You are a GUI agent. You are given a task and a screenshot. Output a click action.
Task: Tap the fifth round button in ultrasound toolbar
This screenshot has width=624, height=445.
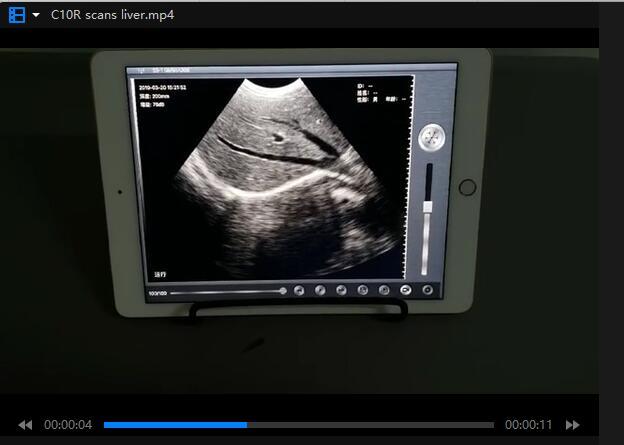[384, 291]
